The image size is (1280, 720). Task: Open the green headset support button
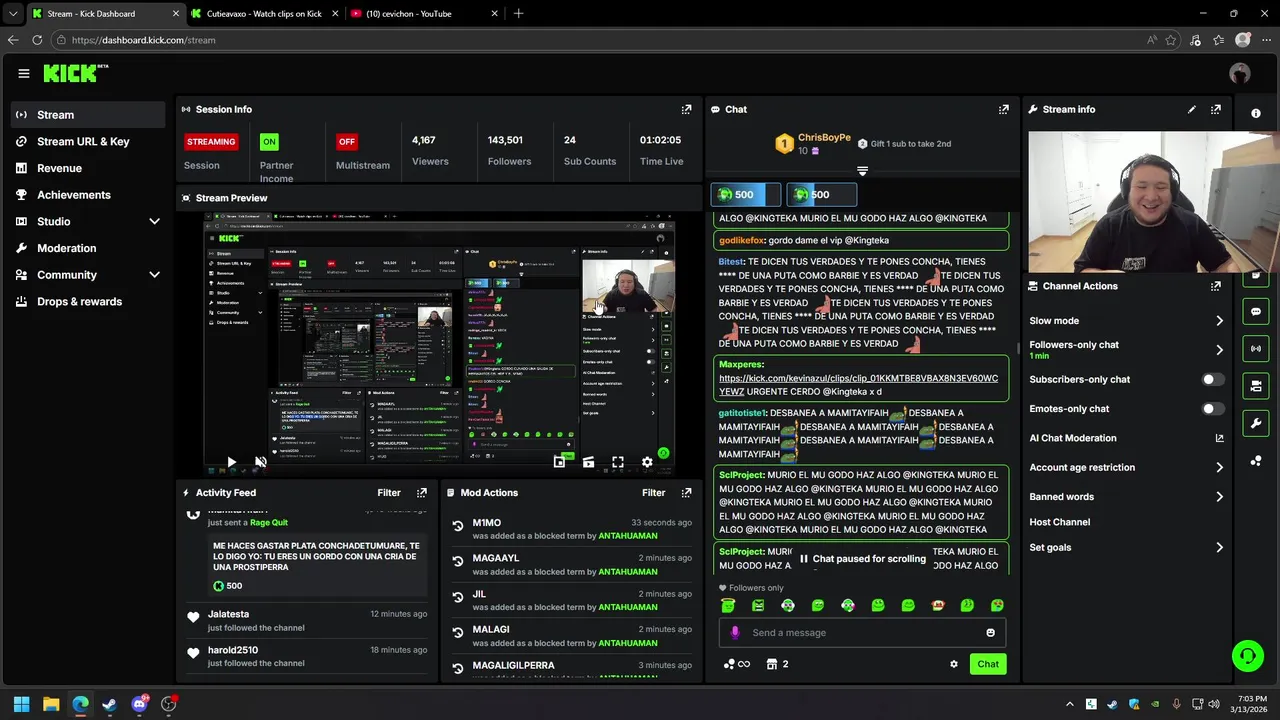coord(1248,656)
